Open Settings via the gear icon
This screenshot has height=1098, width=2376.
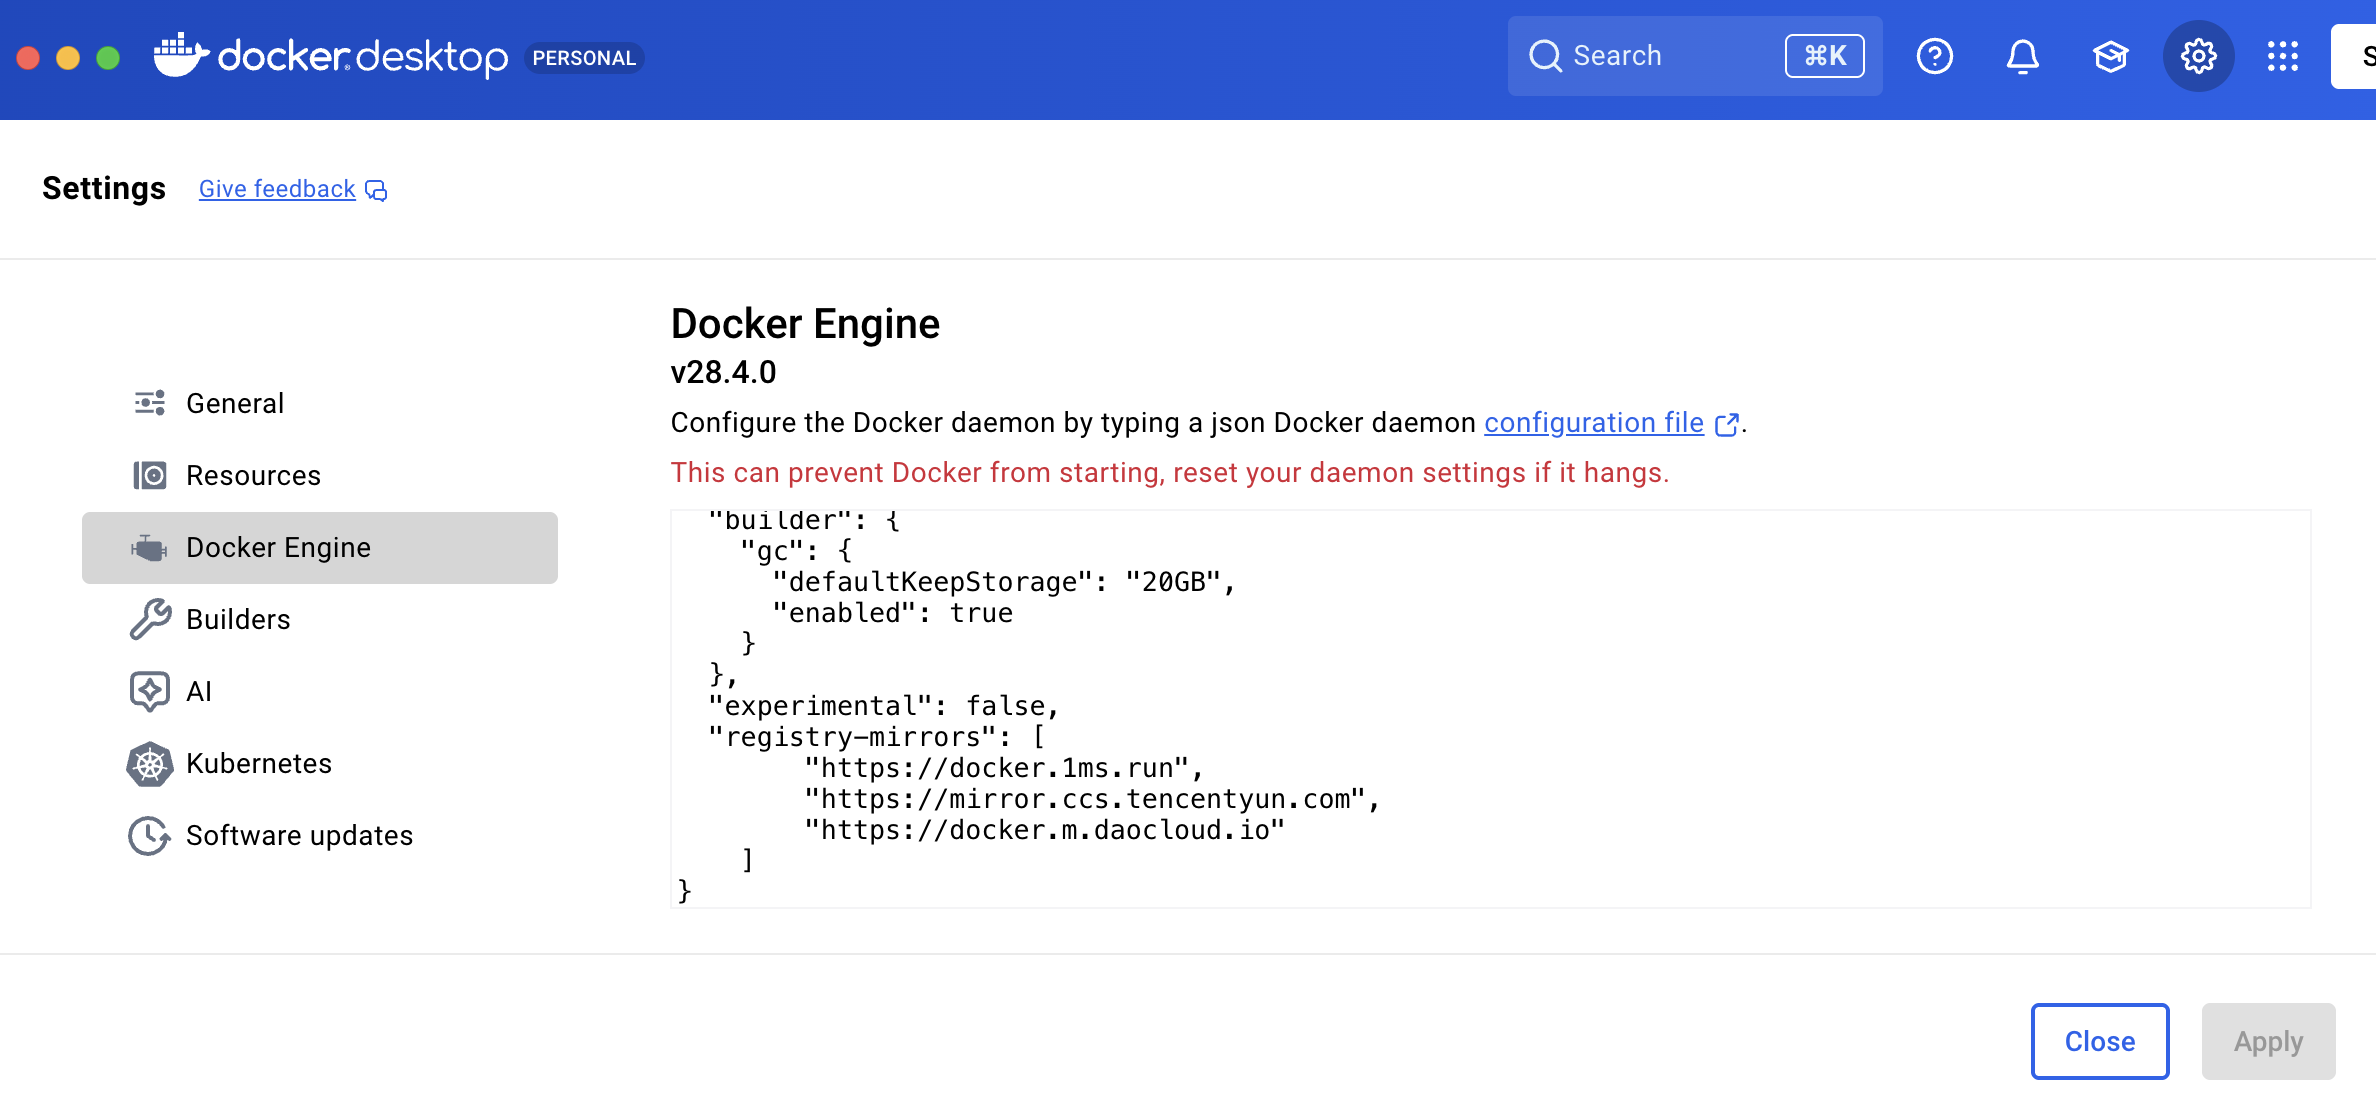coord(2198,56)
